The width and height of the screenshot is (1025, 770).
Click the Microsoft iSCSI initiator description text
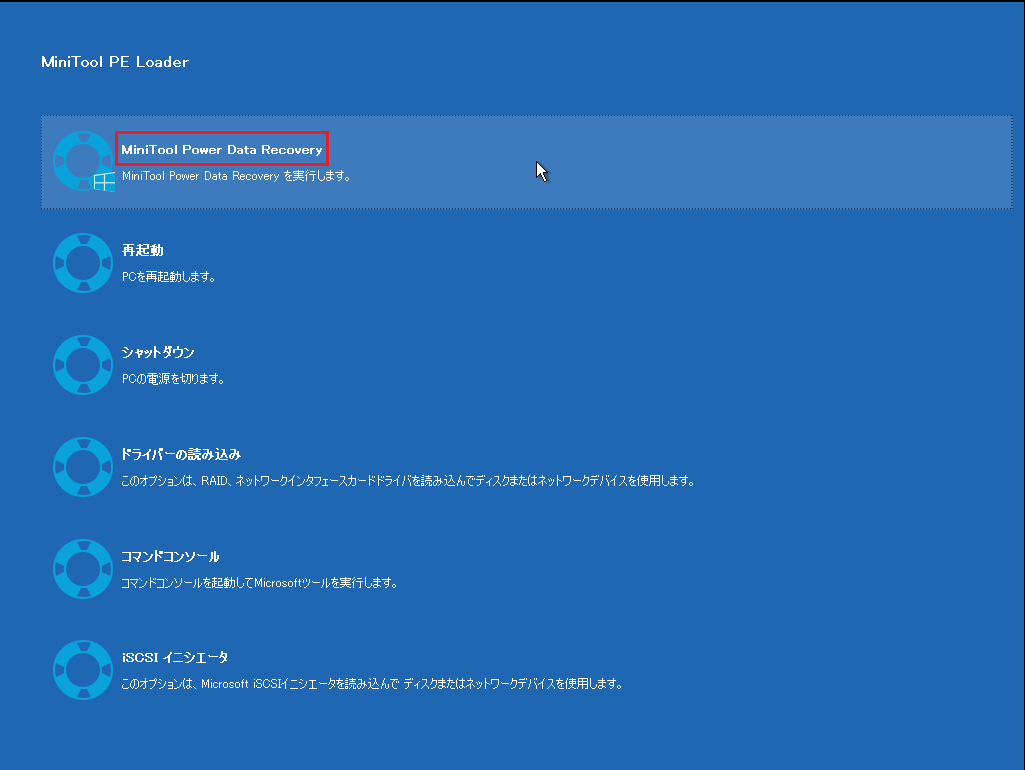pyautogui.click(x=372, y=684)
